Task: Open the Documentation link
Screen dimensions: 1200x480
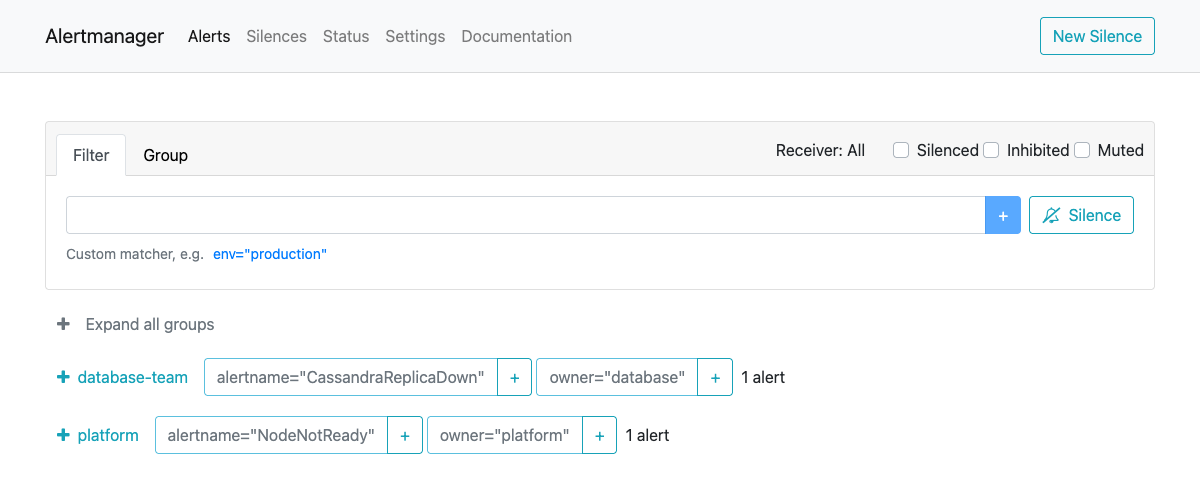Action: point(517,36)
